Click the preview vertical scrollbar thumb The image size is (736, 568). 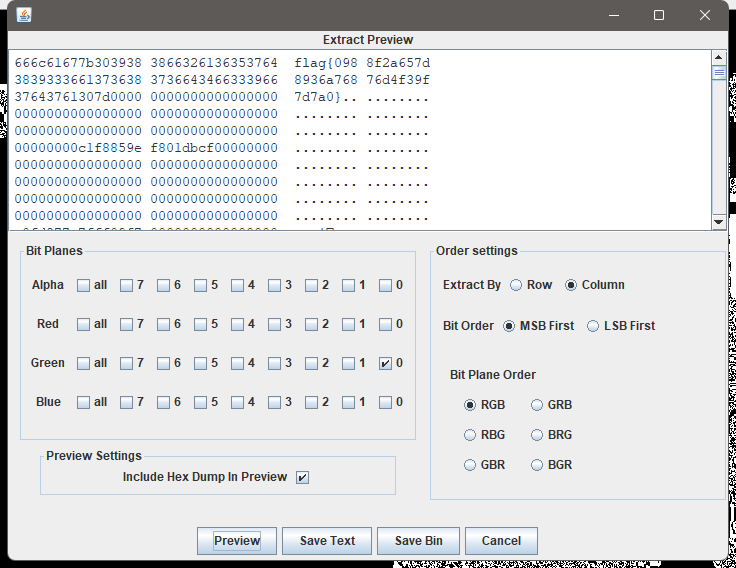pos(719,73)
